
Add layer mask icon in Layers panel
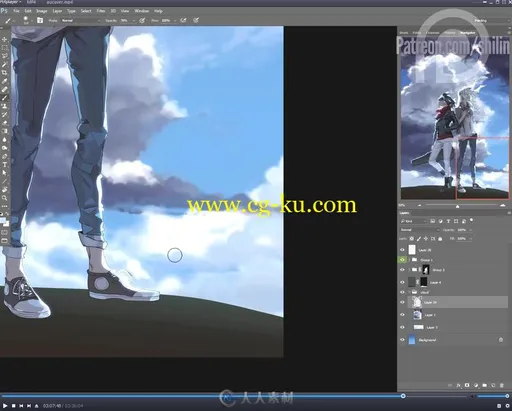[467, 385]
